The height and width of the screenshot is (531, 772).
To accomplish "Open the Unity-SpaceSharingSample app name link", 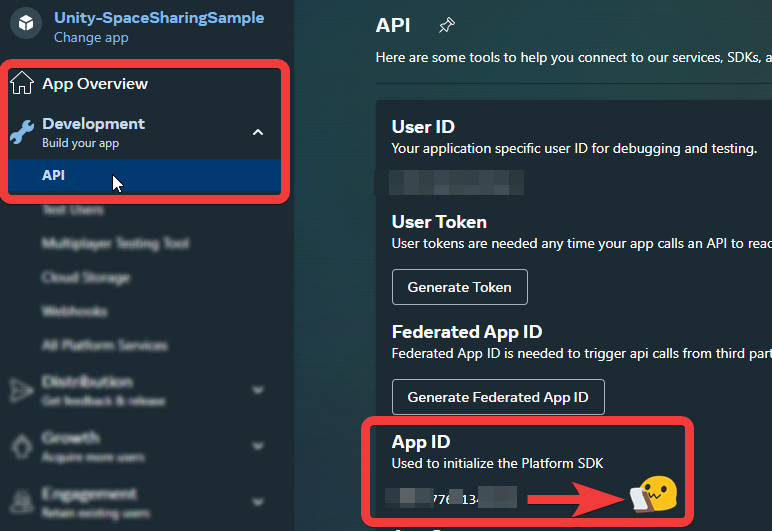I will point(159,18).
